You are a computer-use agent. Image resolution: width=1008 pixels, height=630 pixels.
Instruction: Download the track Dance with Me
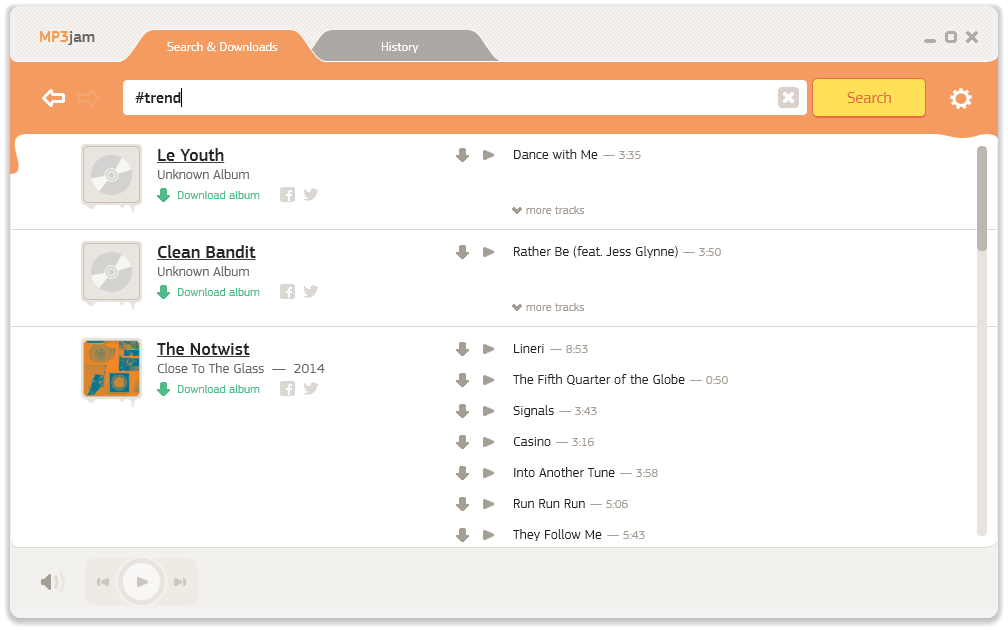pos(462,155)
